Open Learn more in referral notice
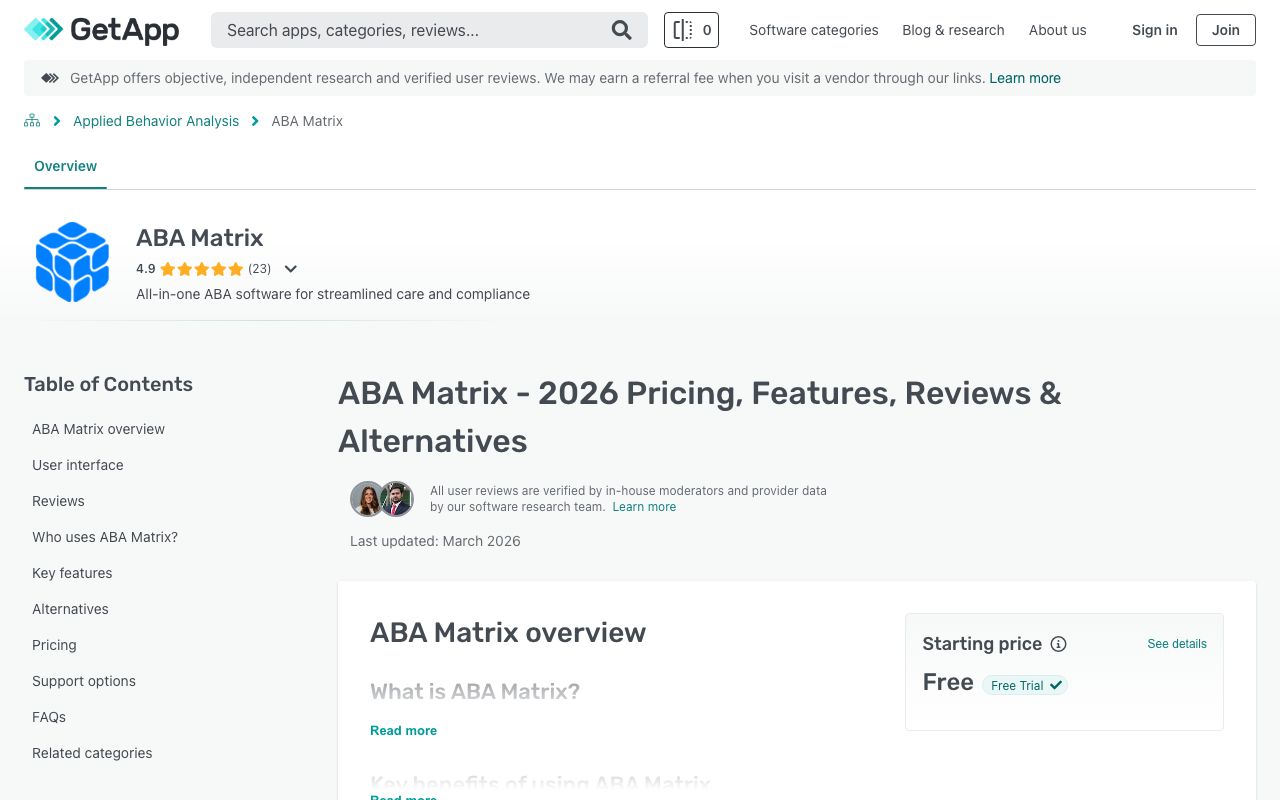The height and width of the screenshot is (800, 1280). click(1025, 78)
